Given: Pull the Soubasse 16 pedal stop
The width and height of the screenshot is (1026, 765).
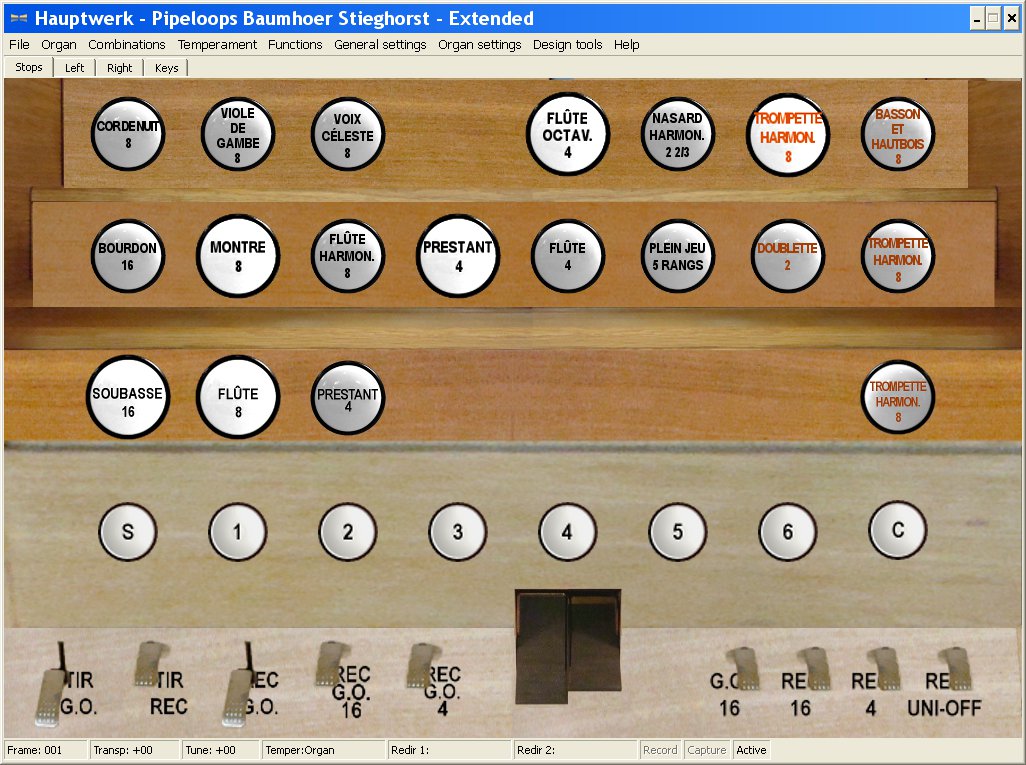Looking at the screenshot, I should coord(128,397).
